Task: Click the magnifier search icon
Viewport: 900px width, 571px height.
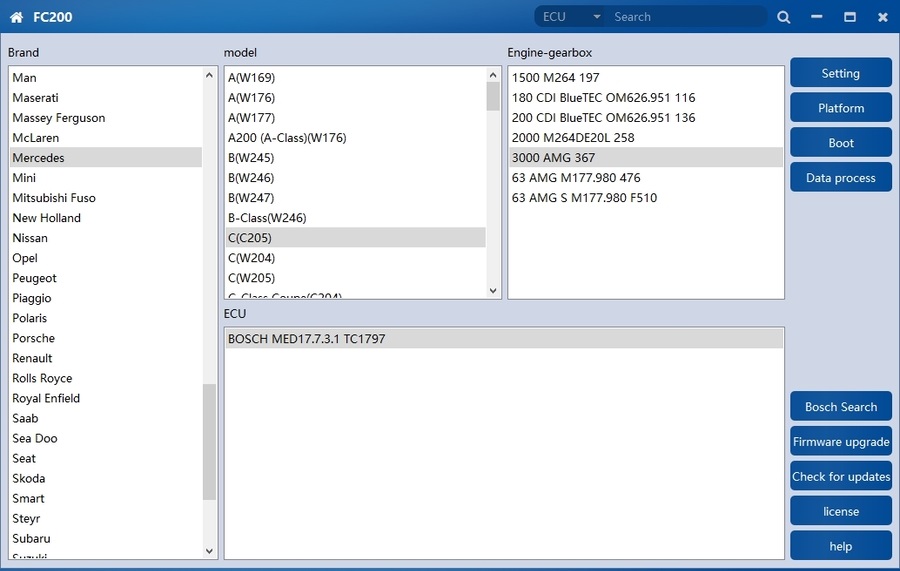Action: coord(783,17)
